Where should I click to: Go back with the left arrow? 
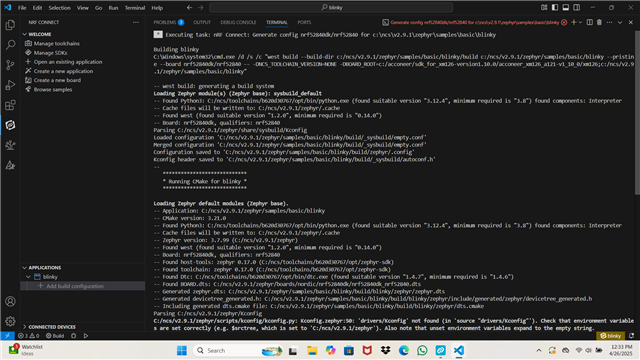click(189, 8)
